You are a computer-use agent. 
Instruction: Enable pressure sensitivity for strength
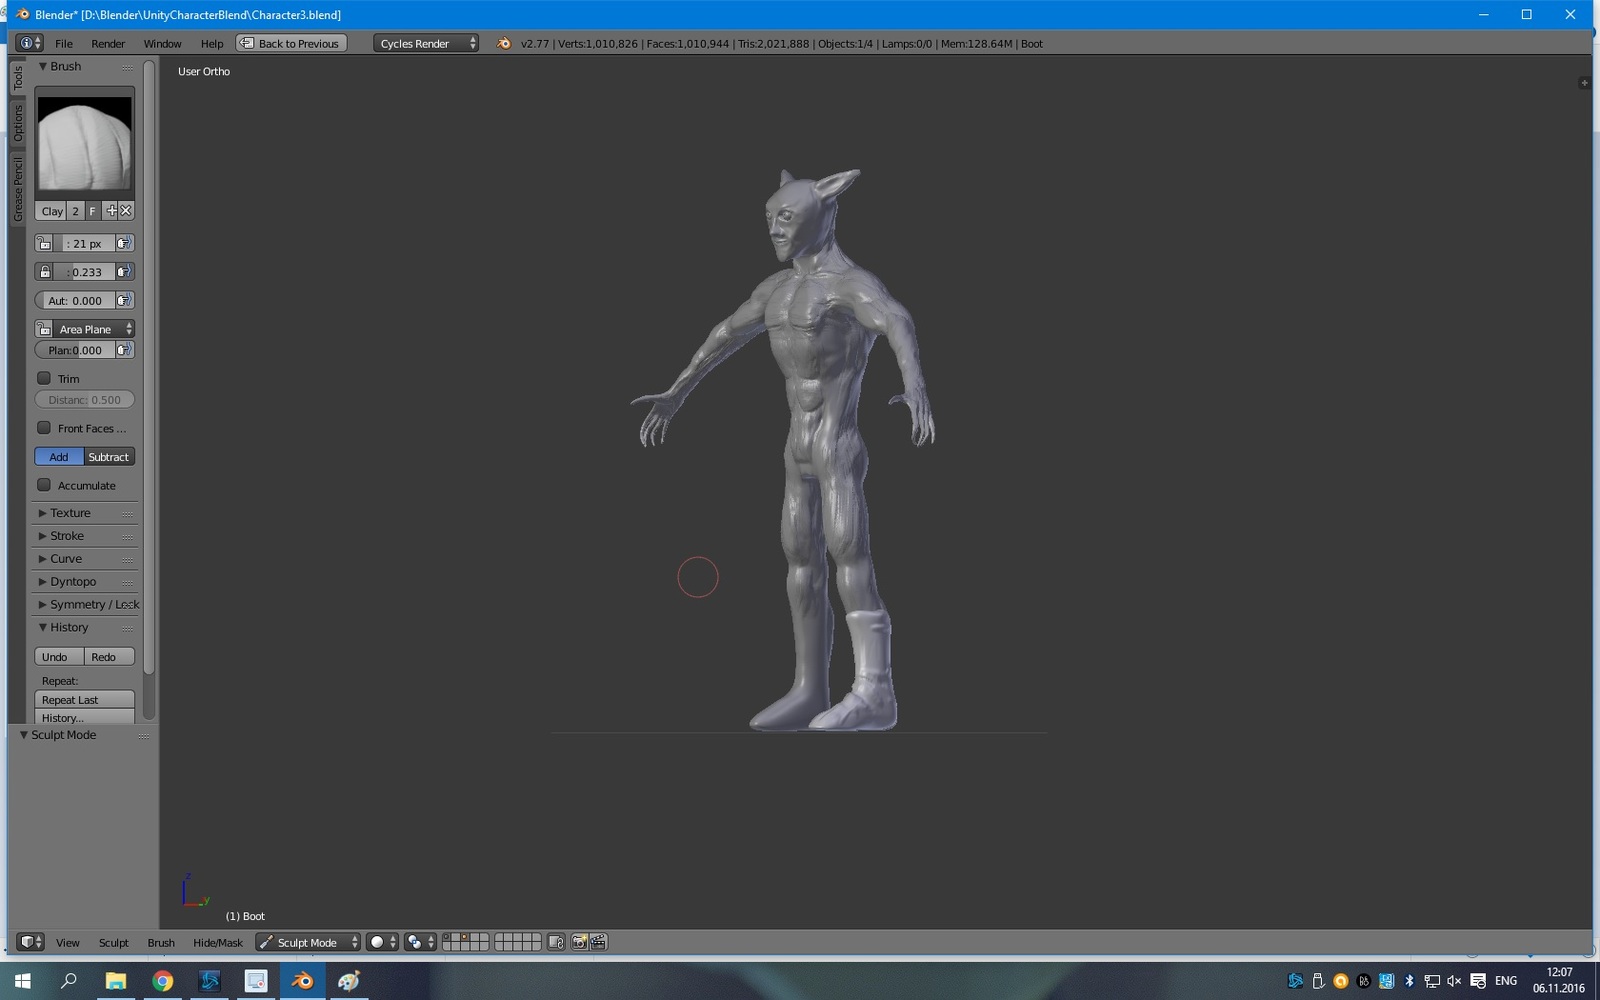tap(124, 272)
